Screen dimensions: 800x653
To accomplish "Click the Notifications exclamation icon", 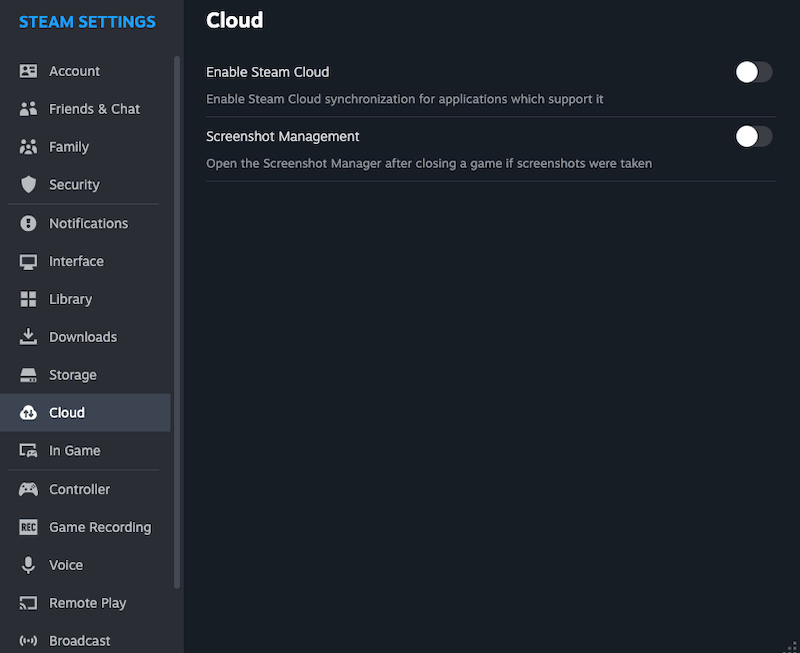I will pos(28,223).
